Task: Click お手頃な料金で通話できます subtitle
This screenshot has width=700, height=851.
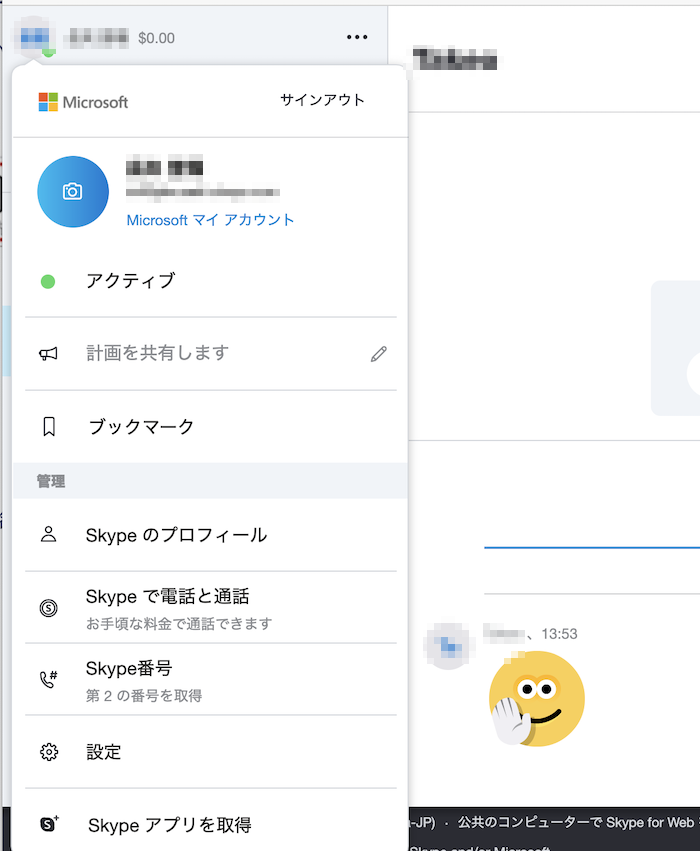Action: pyautogui.click(x=179, y=624)
